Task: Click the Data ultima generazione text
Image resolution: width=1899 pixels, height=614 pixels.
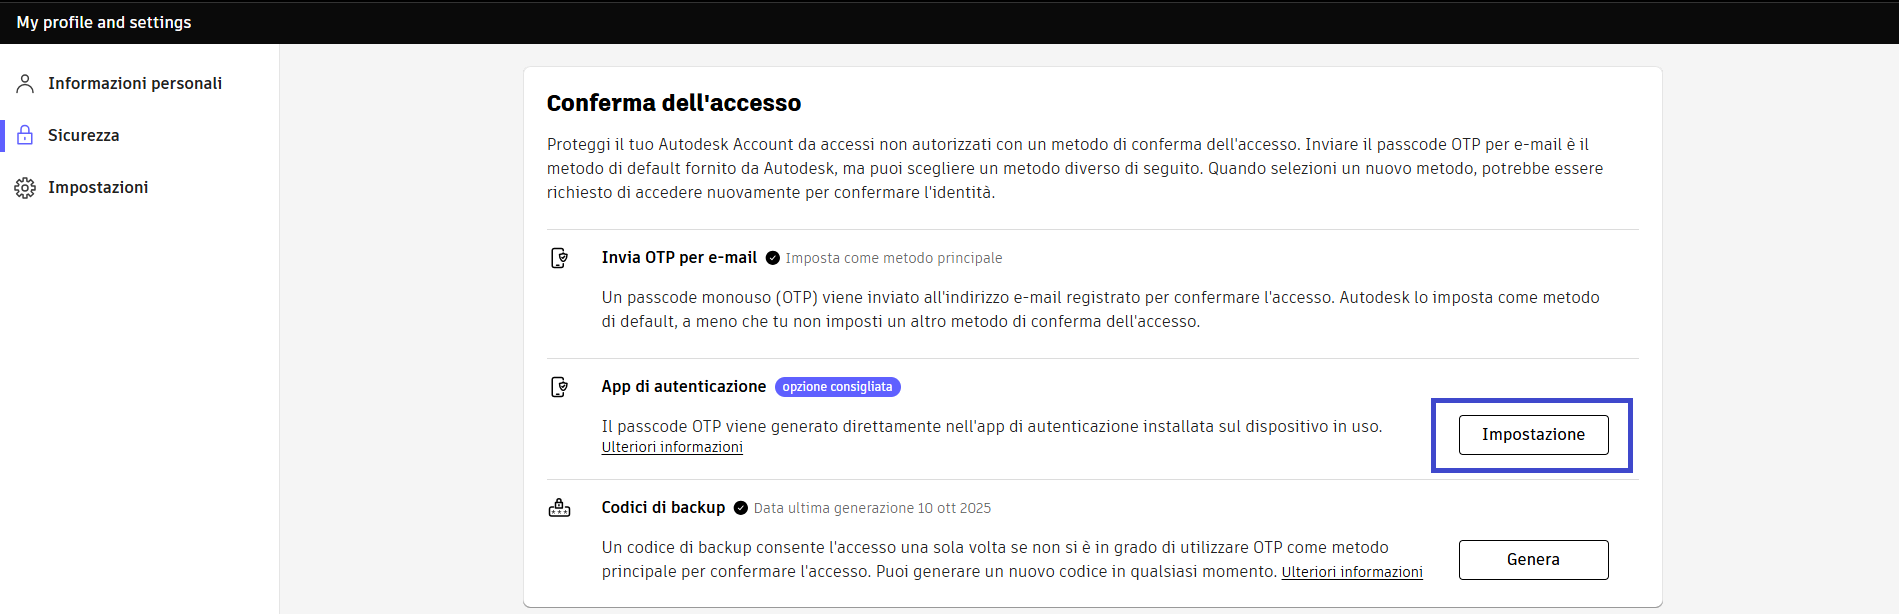Action: (872, 508)
